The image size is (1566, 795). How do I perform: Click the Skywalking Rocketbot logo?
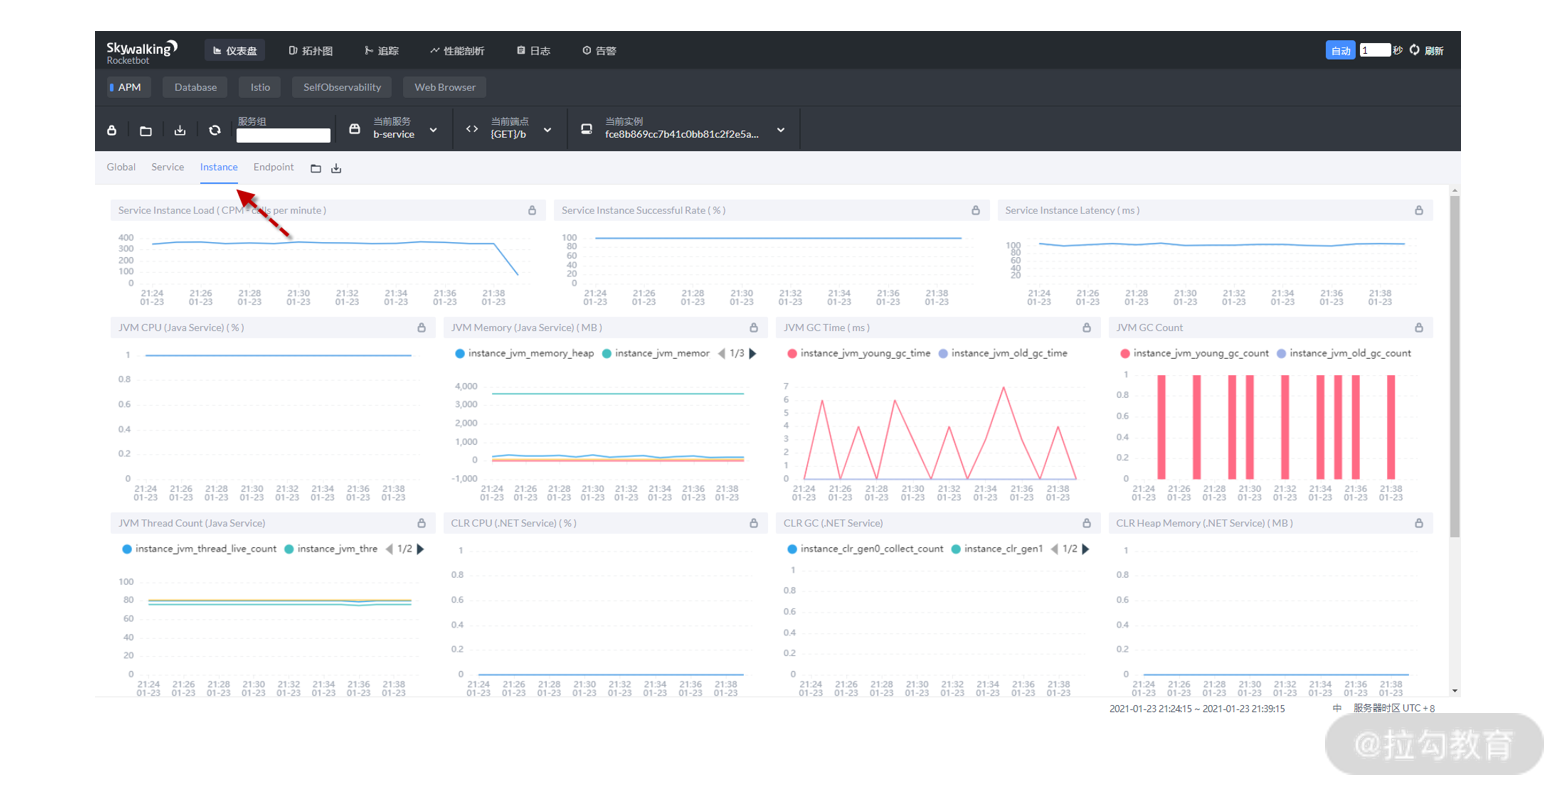coord(142,52)
